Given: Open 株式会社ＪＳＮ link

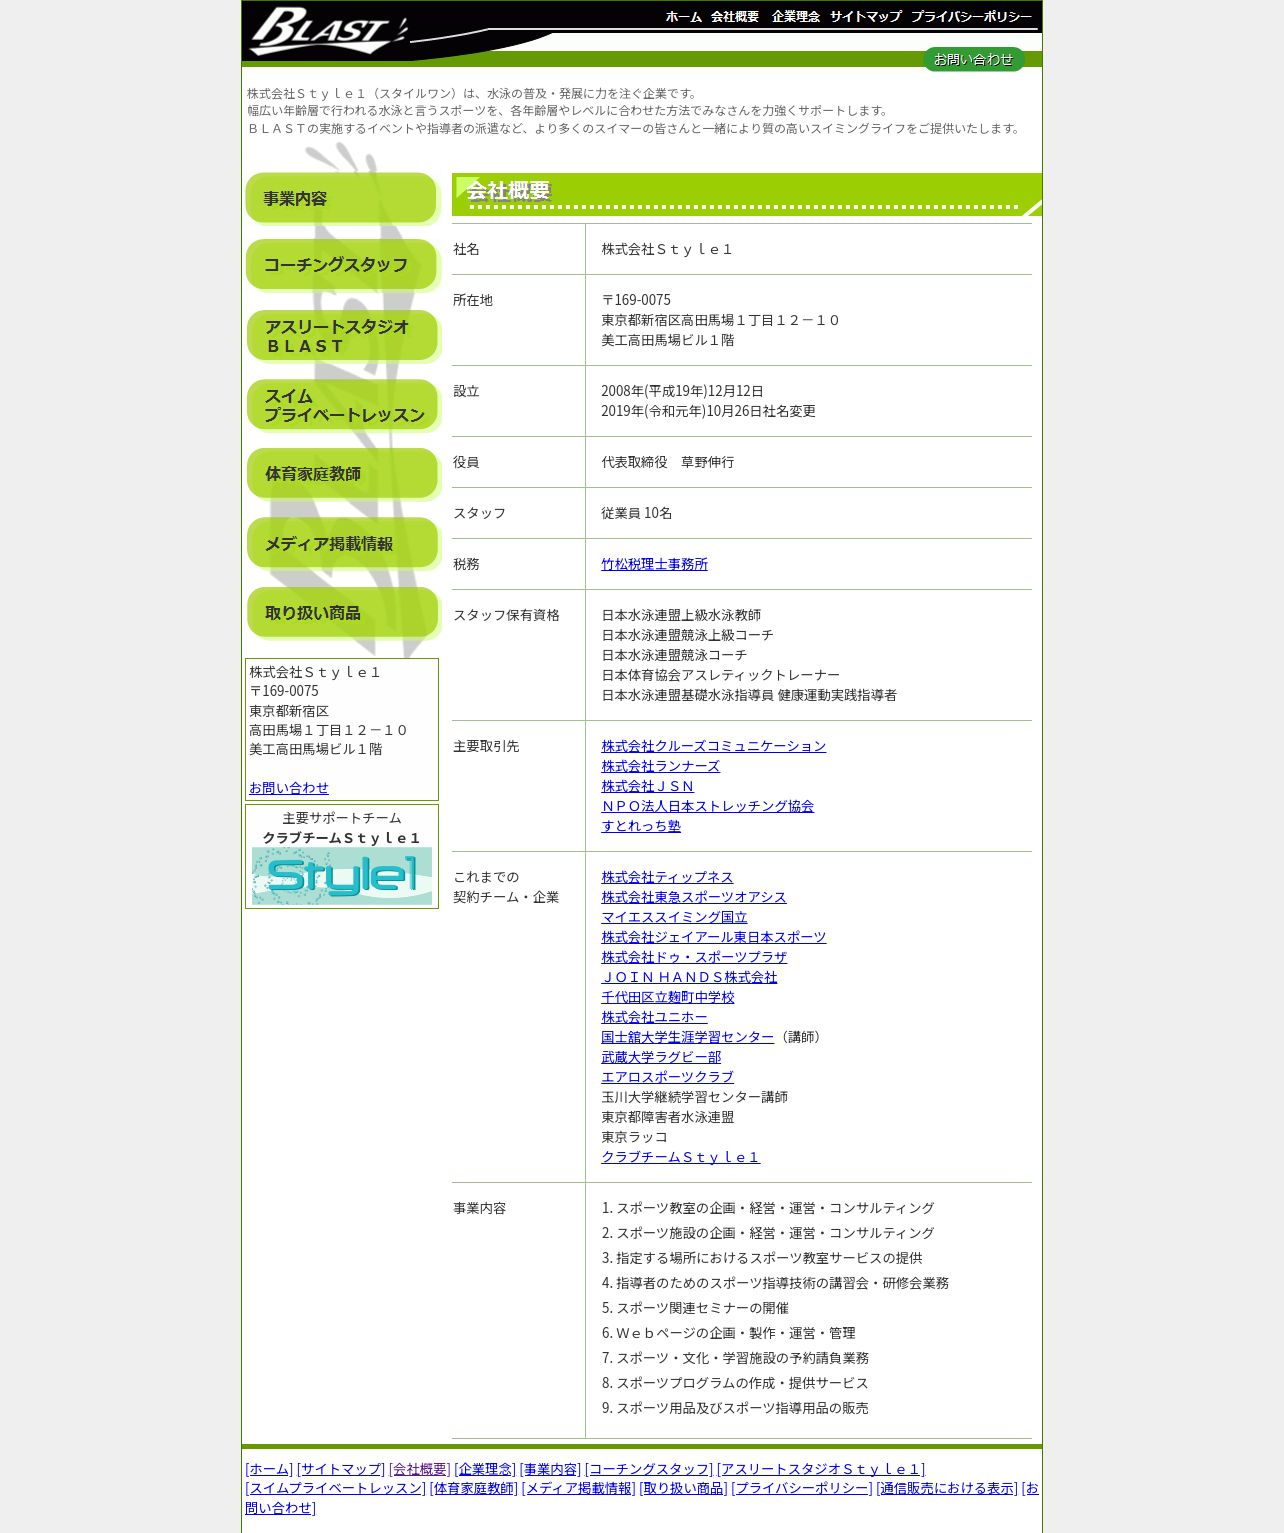Looking at the screenshot, I should tap(647, 786).
